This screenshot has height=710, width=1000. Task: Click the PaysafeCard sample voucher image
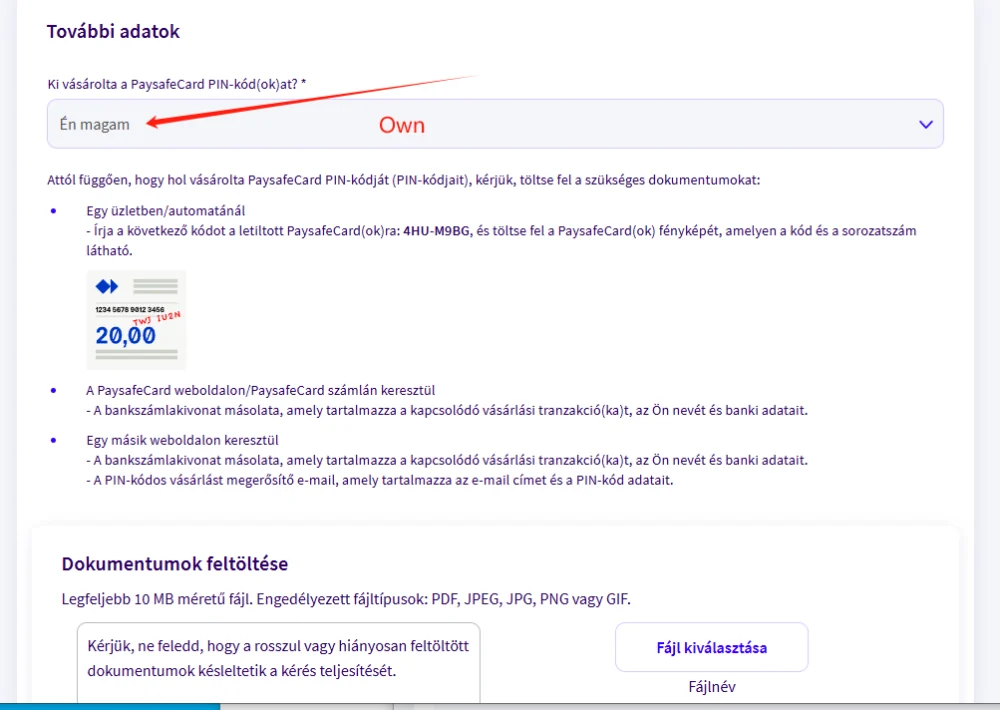point(136,320)
